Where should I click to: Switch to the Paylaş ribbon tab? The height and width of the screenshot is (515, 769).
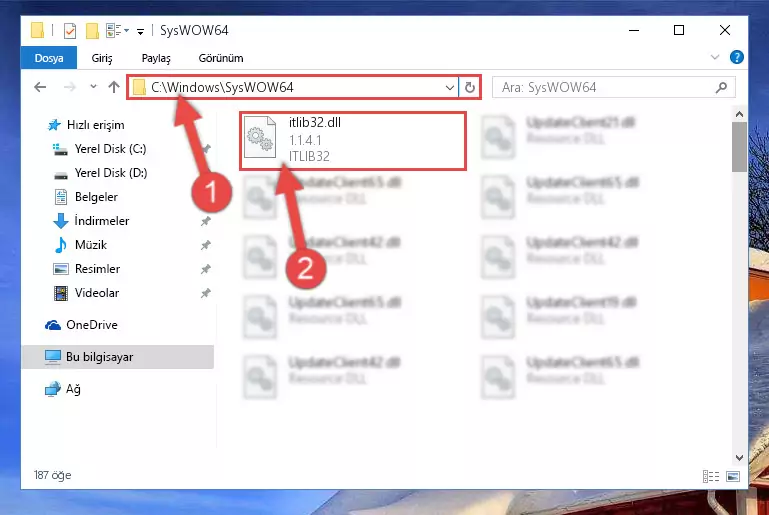[156, 58]
